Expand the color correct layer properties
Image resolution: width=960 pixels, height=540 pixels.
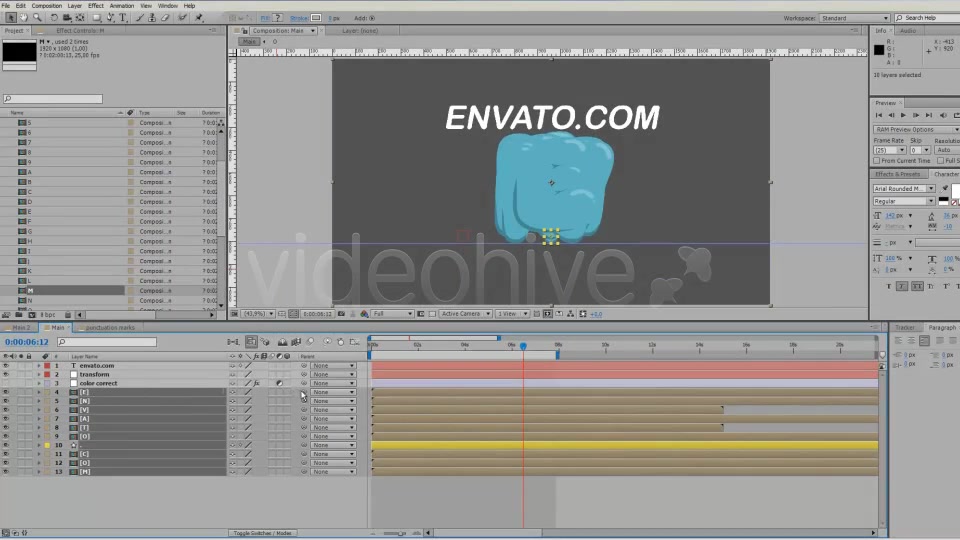click(39, 383)
